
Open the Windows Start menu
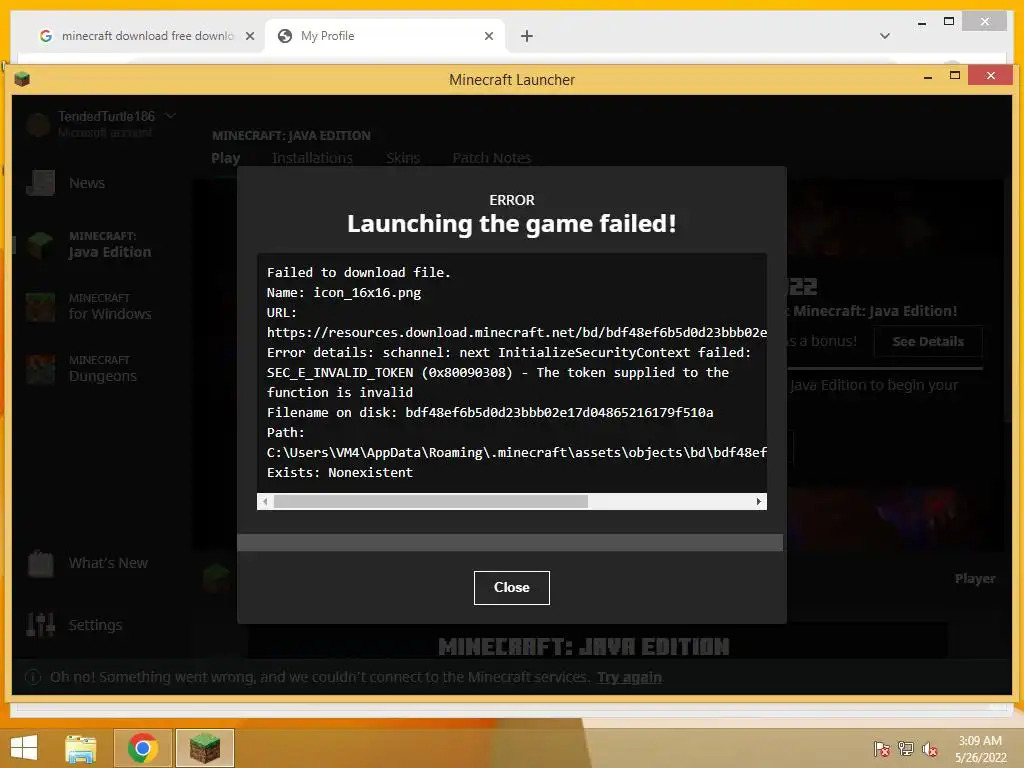point(24,748)
